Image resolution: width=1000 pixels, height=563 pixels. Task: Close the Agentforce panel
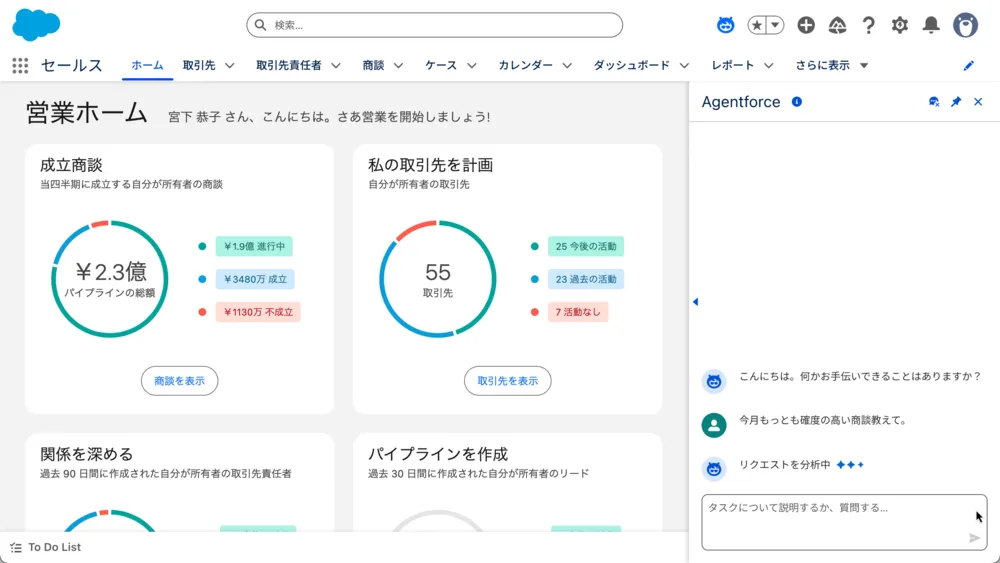click(x=978, y=101)
